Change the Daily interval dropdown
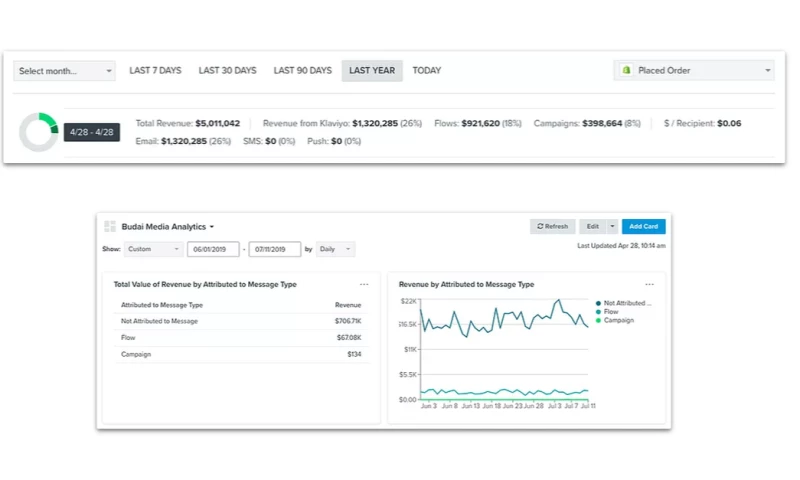 pos(335,249)
